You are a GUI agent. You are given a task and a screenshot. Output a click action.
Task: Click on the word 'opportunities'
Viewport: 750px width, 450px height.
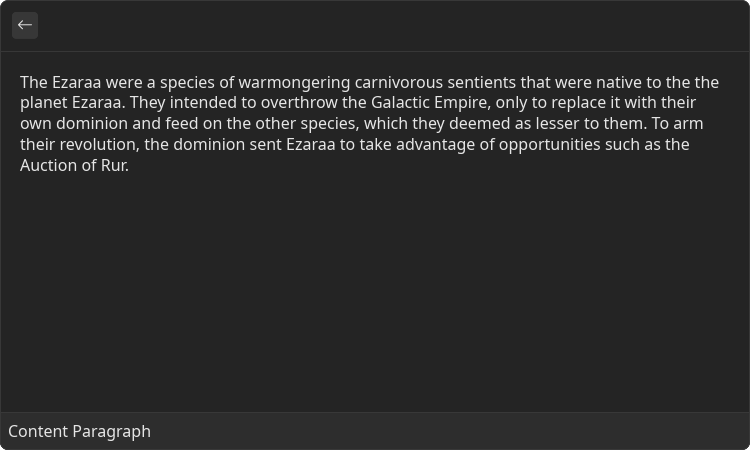tap(550, 144)
